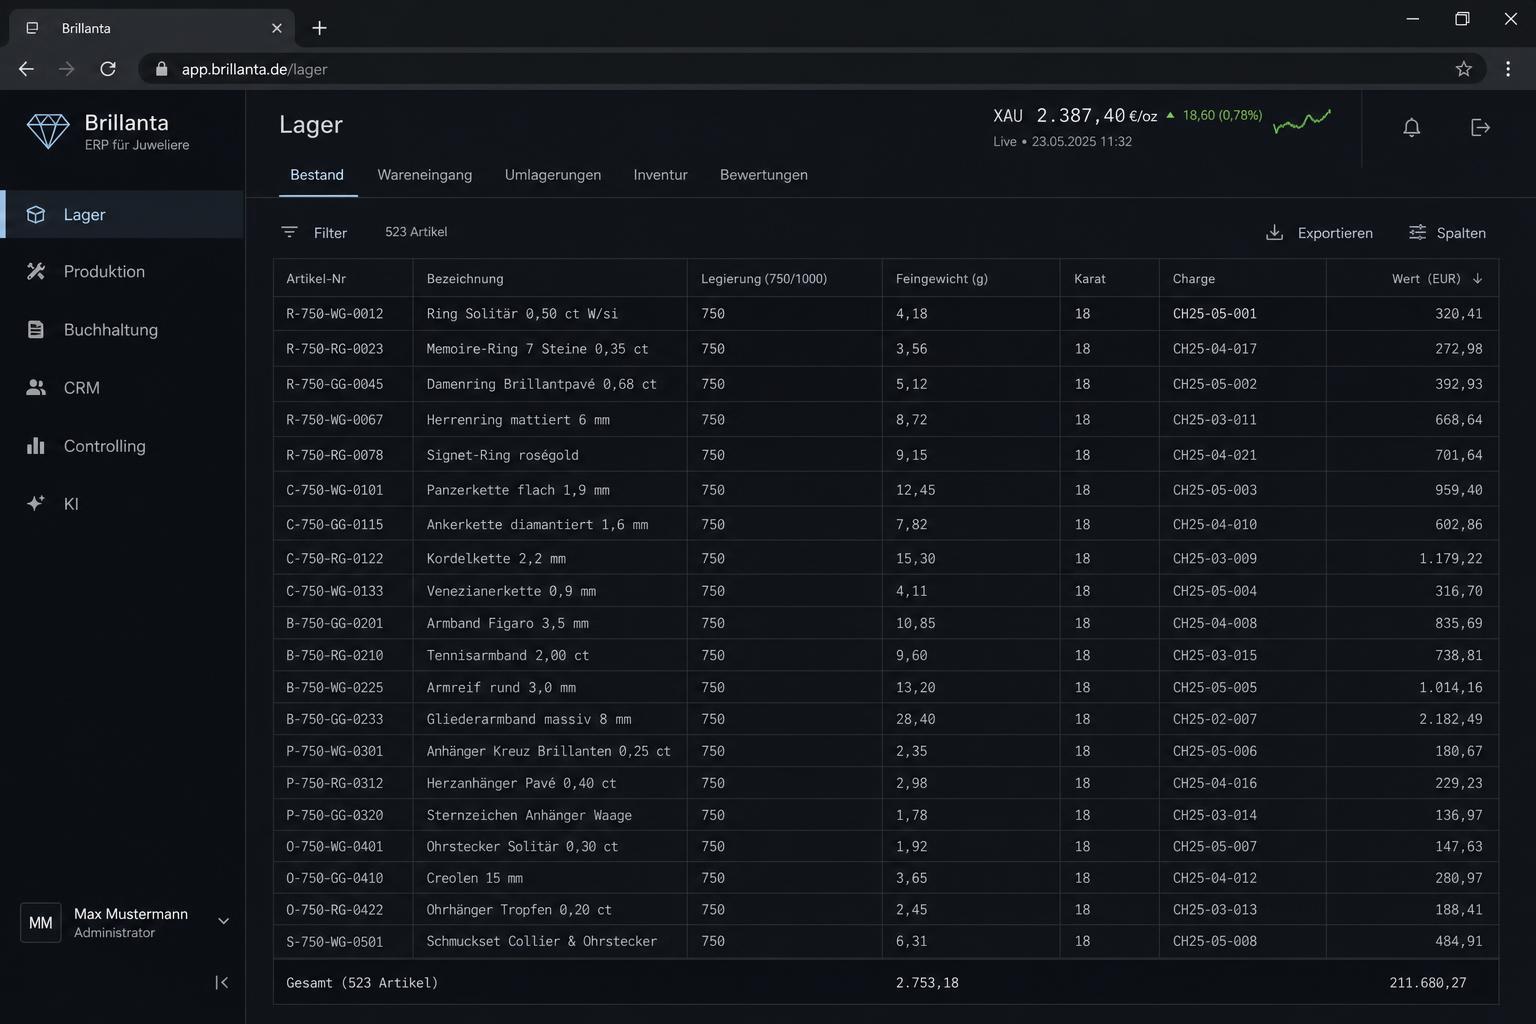Click the Charge column header

coord(1194,278)
